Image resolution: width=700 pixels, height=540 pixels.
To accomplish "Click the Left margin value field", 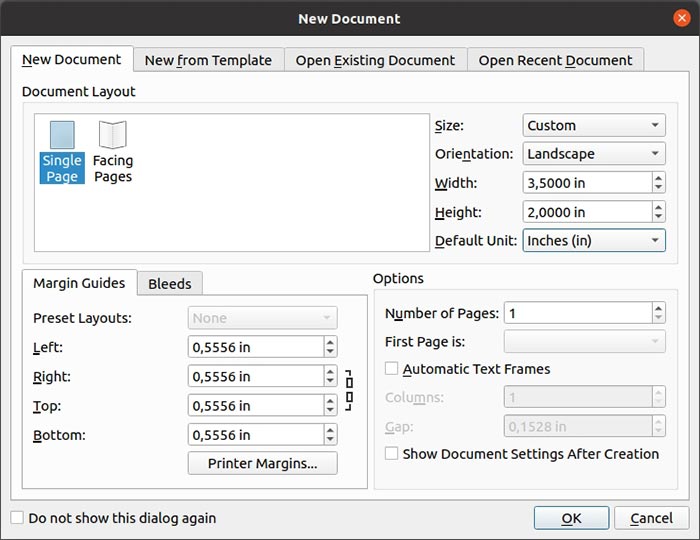I will click(256, 347).
